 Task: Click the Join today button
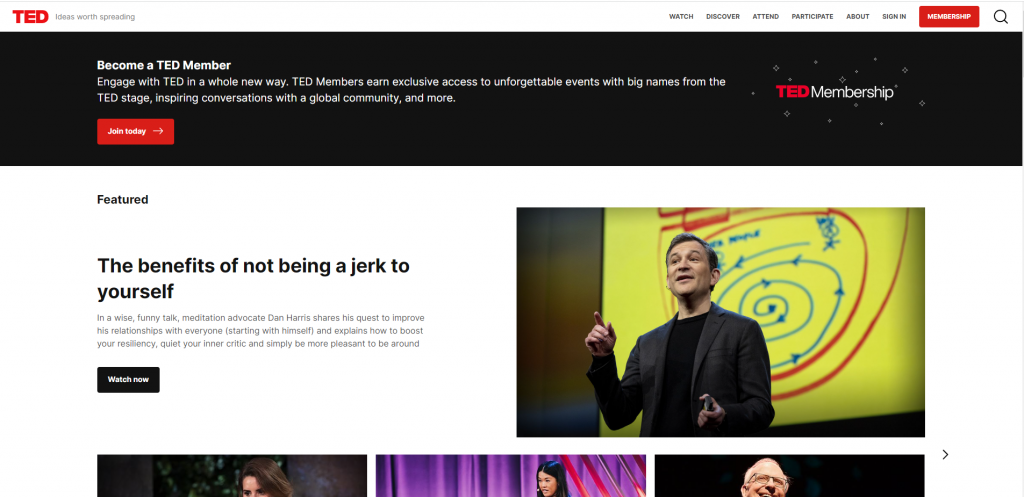click(135, 131)
